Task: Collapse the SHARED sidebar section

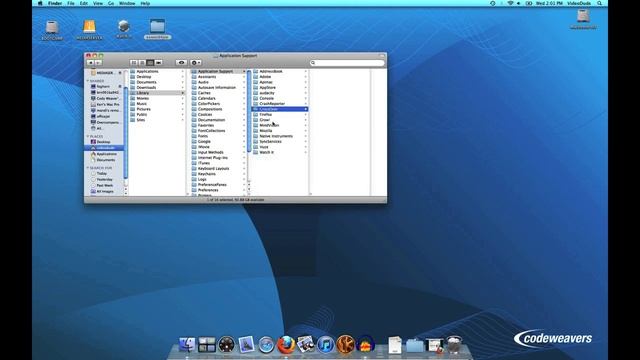Action: pos(88,81)
